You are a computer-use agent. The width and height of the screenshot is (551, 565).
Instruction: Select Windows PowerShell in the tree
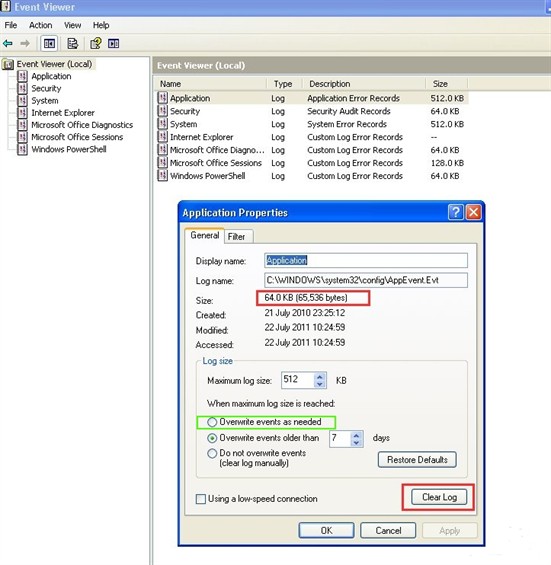pyautogui.click(x=68, y=150)
